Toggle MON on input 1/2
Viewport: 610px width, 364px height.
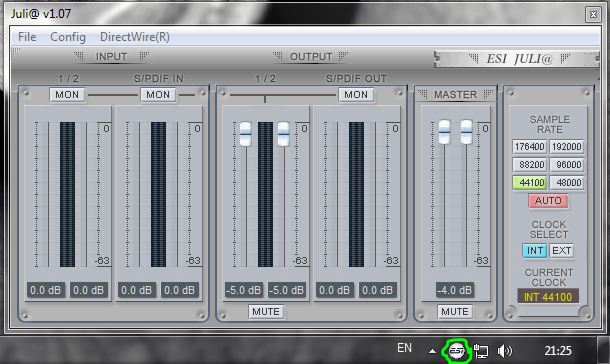67,94
